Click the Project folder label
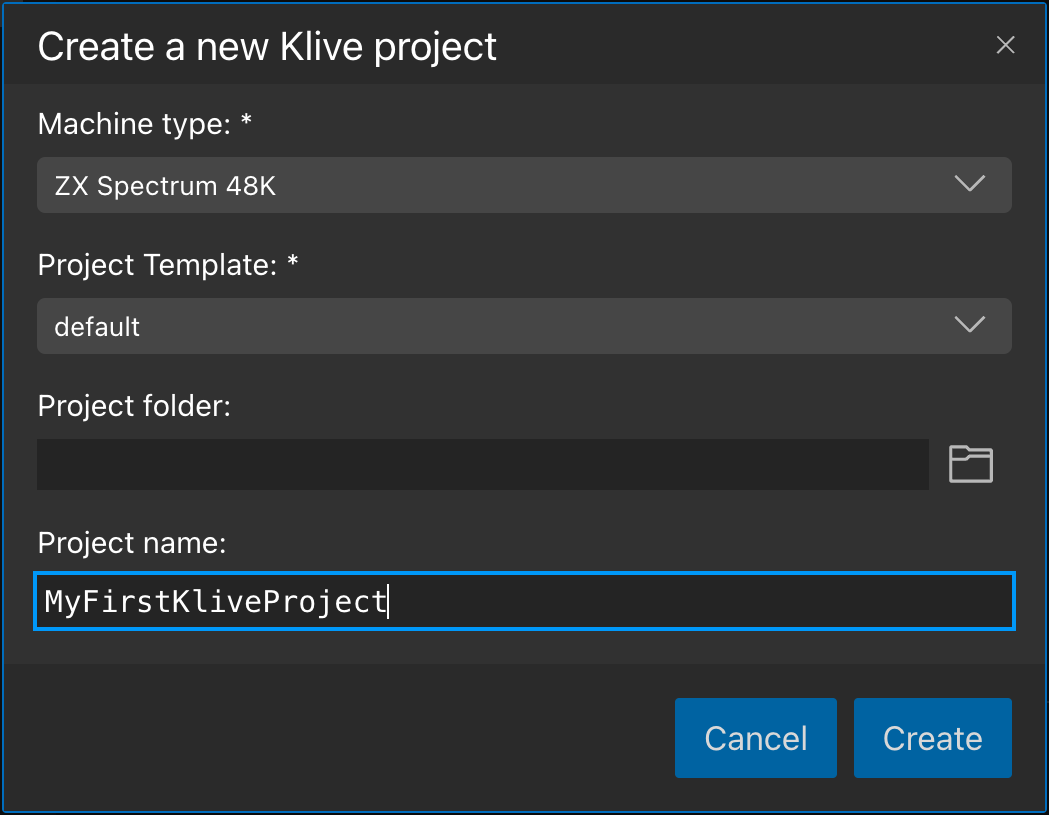 (x=134, y=406)
